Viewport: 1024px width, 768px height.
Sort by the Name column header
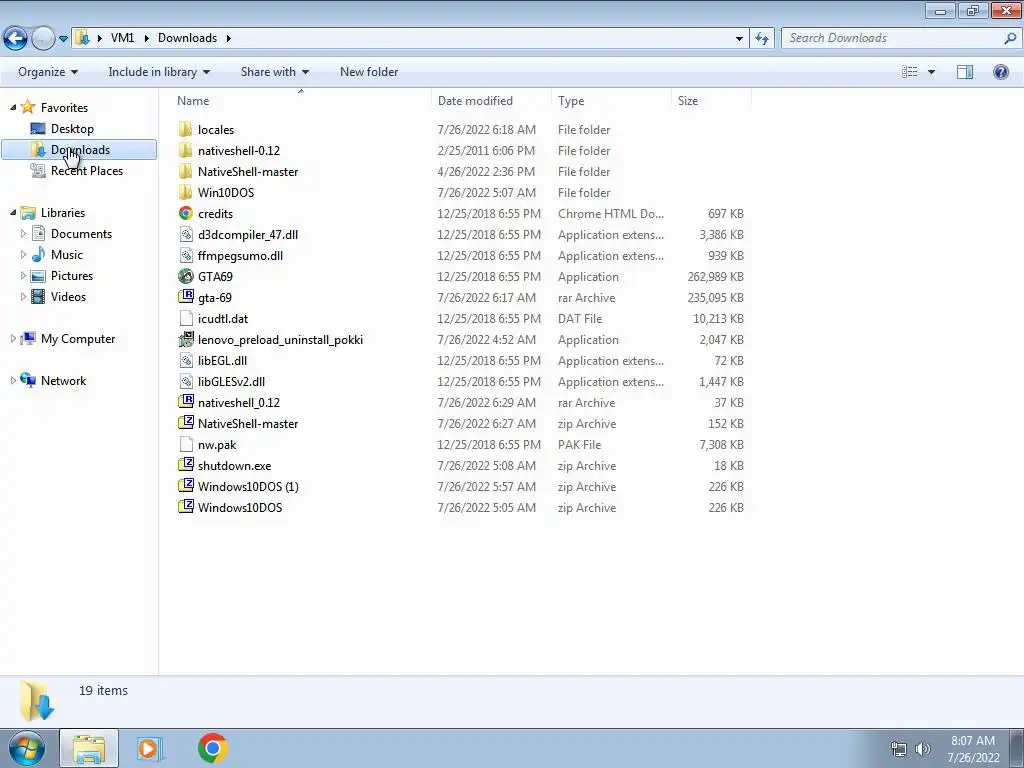click(x=301, y=101)
